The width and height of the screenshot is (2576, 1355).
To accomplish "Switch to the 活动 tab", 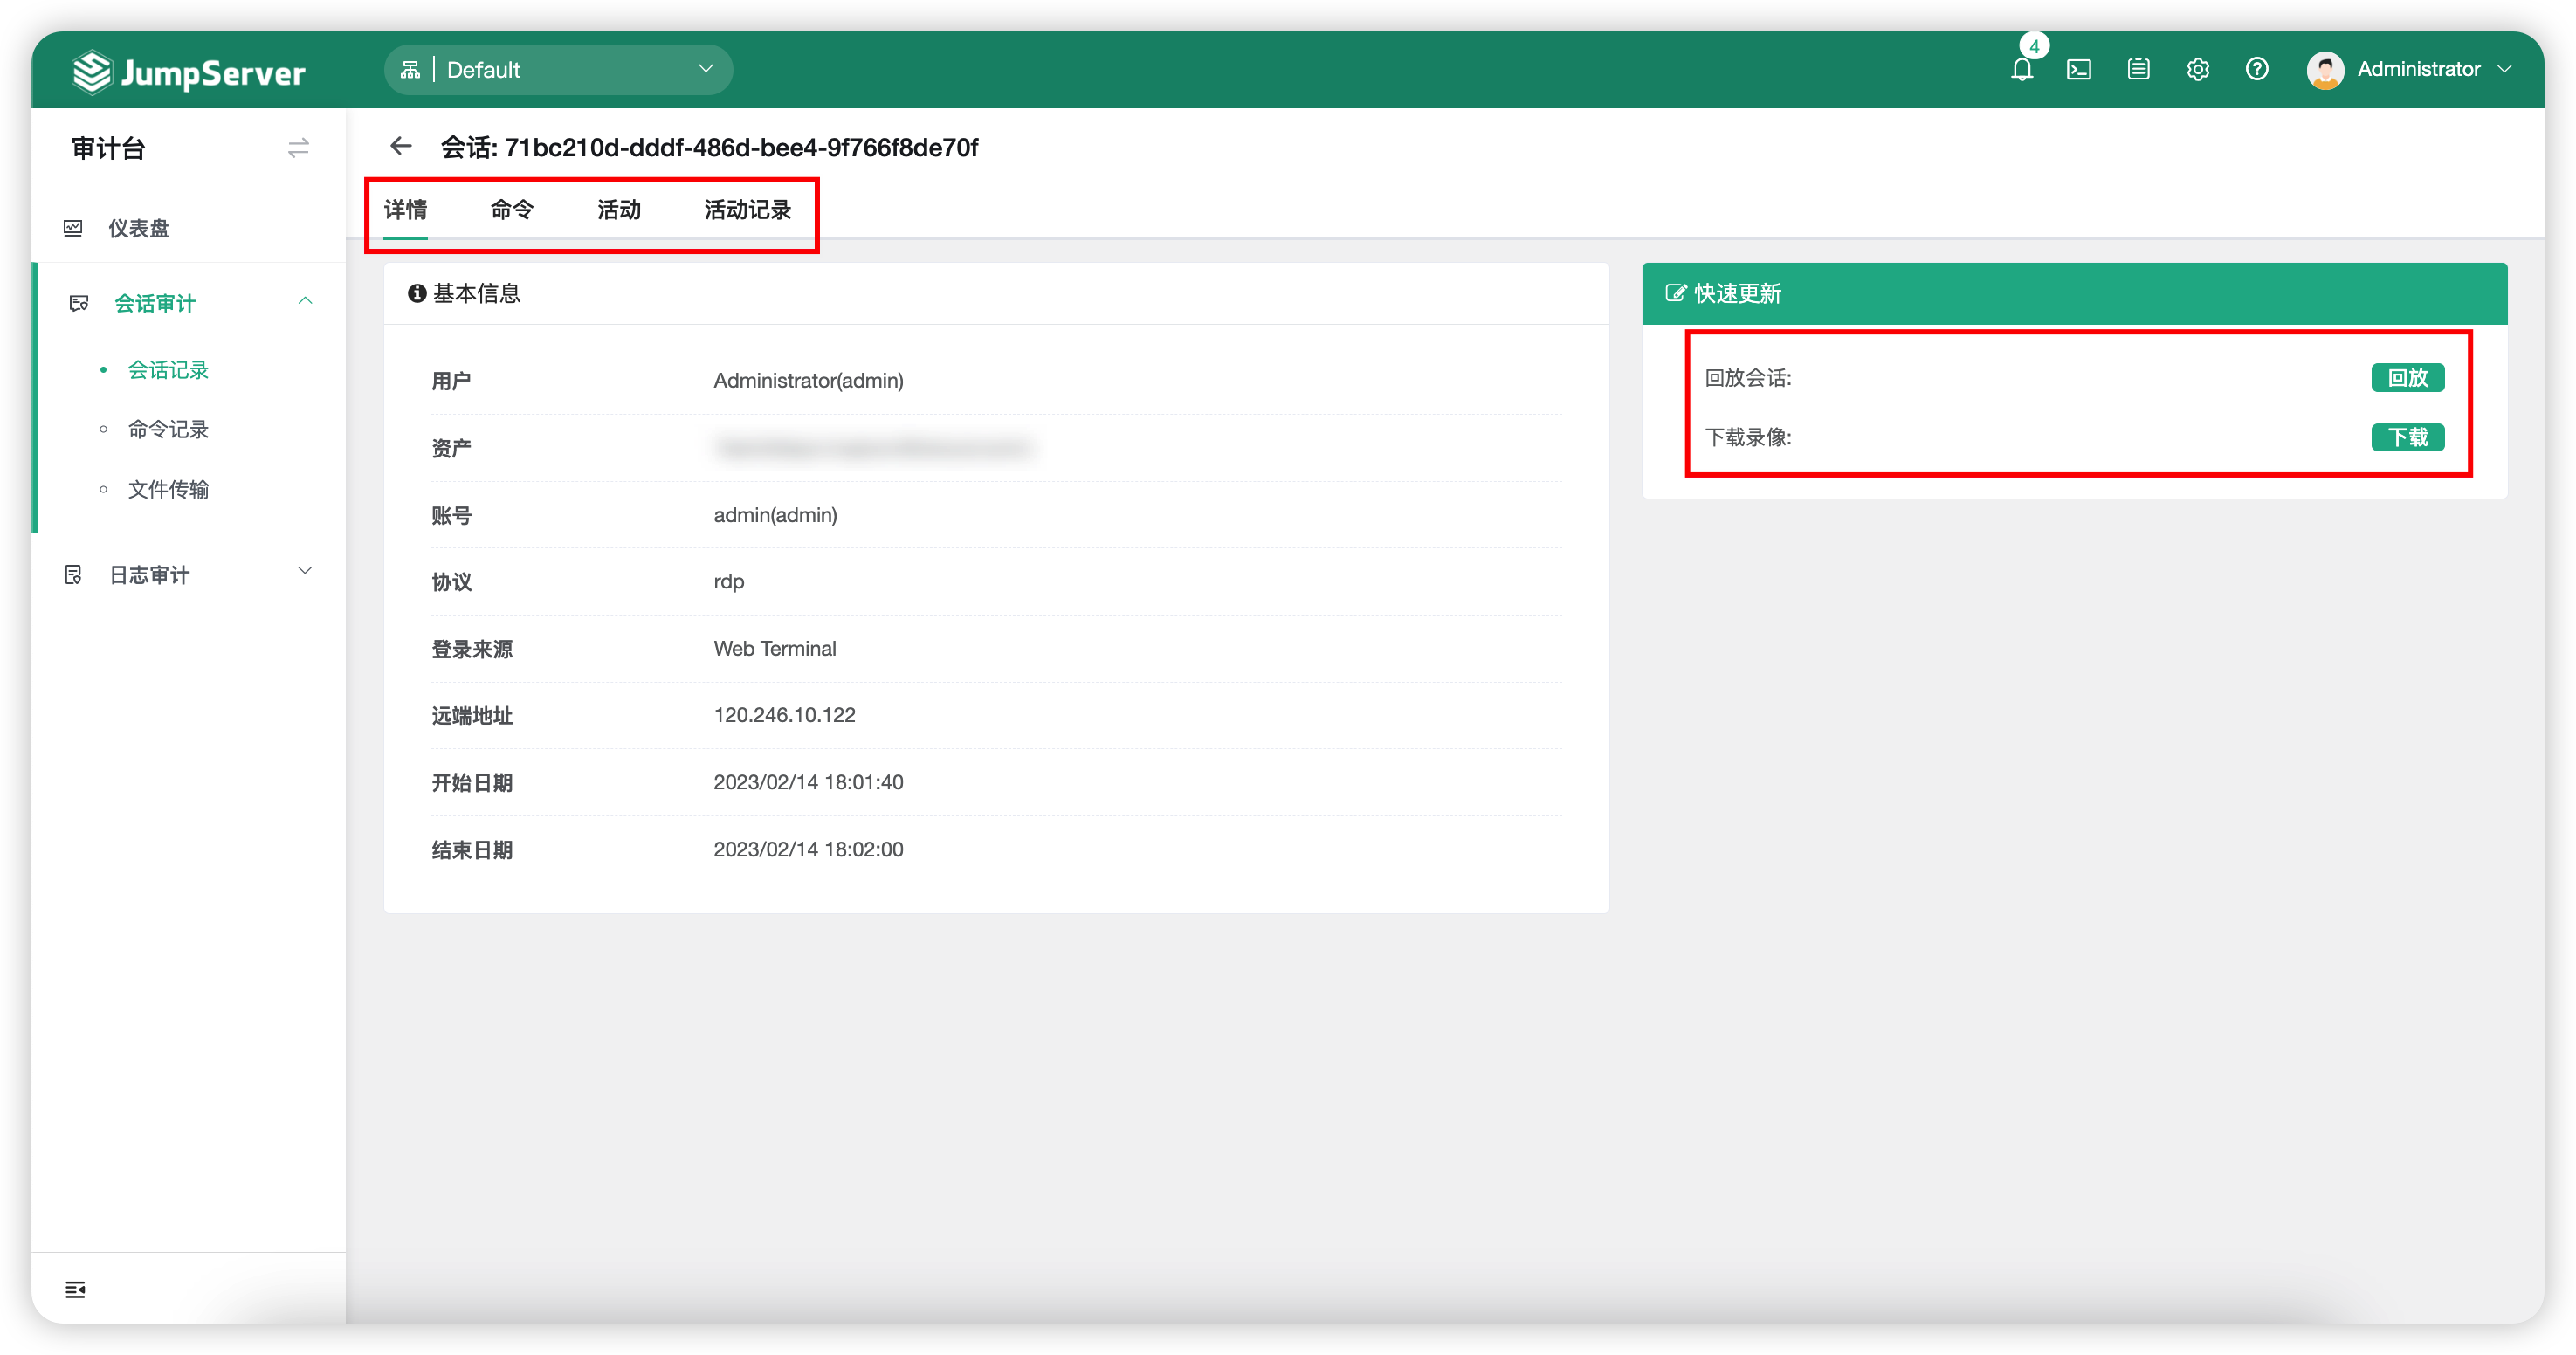I will tap(619, 210).
